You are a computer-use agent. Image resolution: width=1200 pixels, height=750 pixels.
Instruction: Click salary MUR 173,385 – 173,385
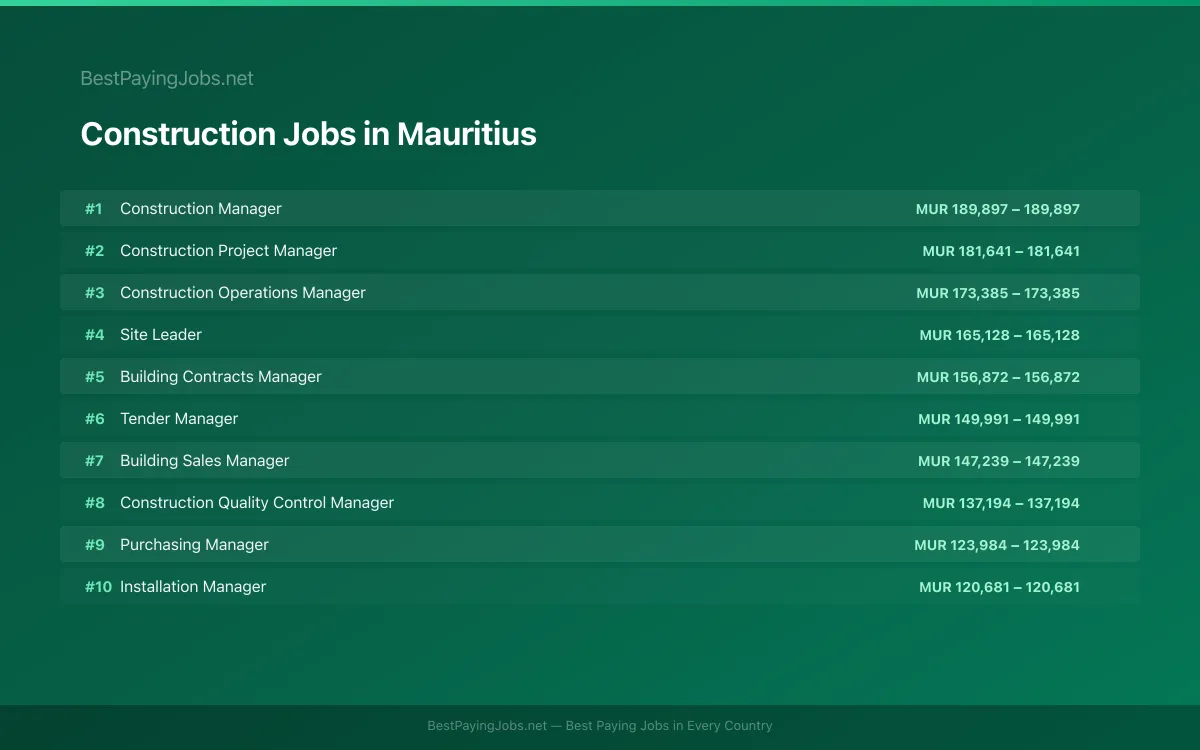[x=998, y=293]
